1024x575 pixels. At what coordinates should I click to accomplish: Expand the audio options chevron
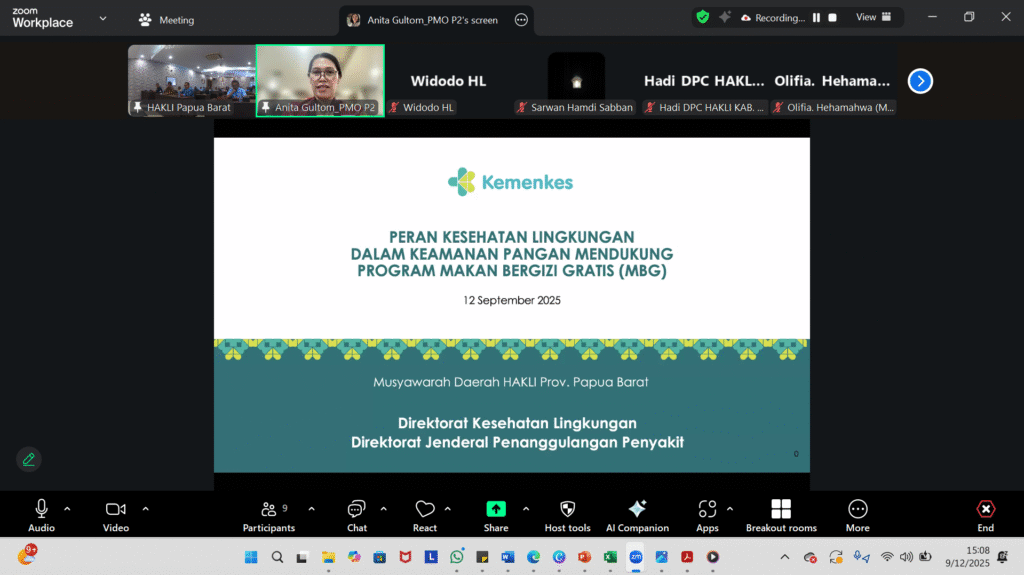point(67,508)
